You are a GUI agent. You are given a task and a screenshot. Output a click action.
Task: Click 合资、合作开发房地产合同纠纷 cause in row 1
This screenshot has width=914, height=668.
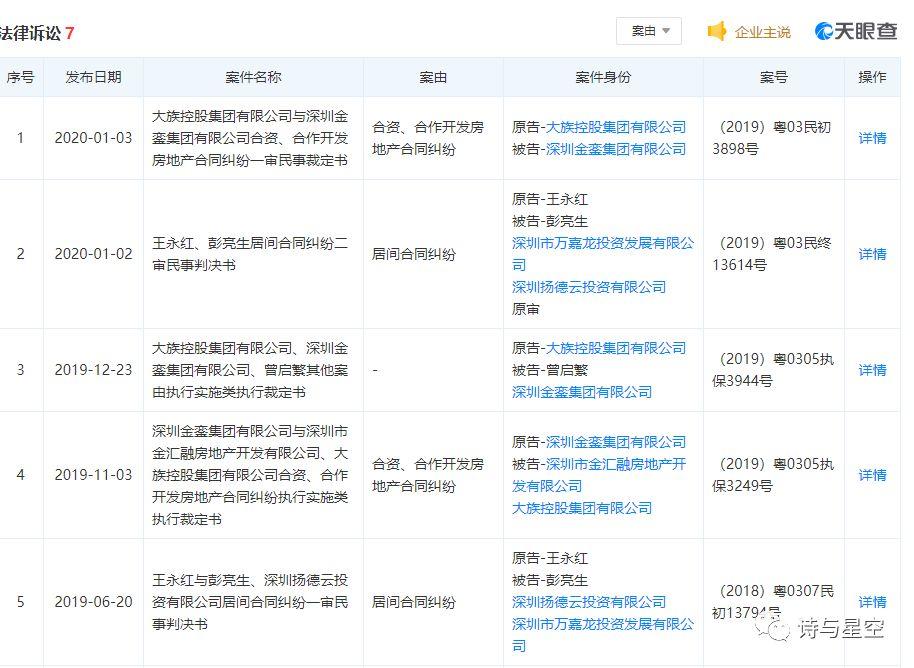coord(428,138)
